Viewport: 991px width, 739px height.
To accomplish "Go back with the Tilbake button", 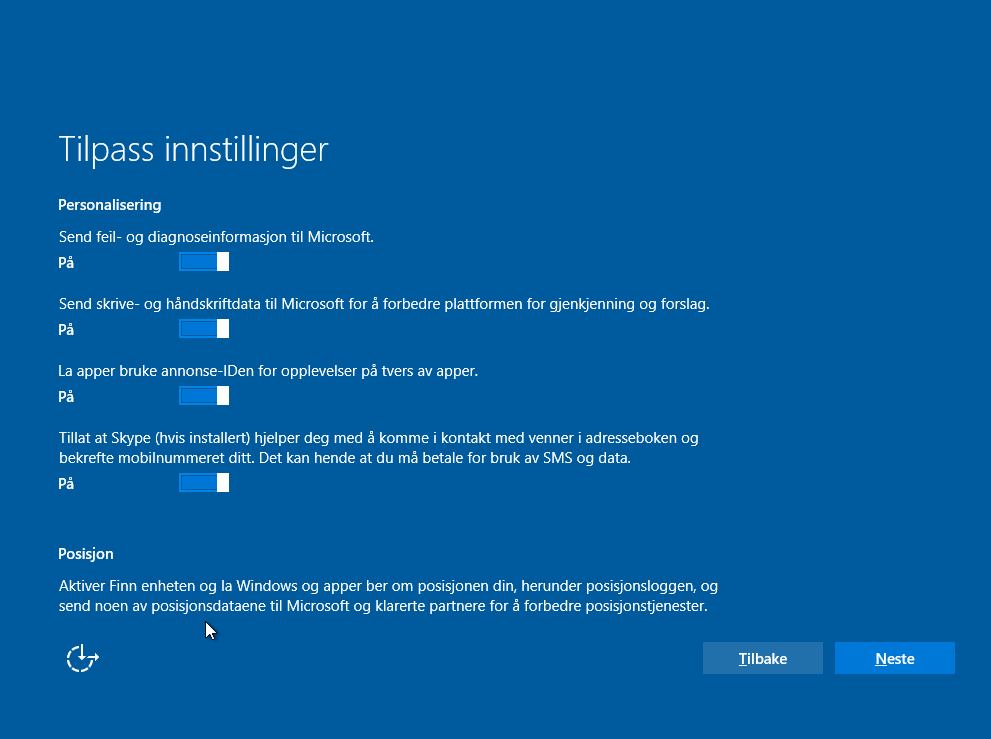I will point(762,658).
